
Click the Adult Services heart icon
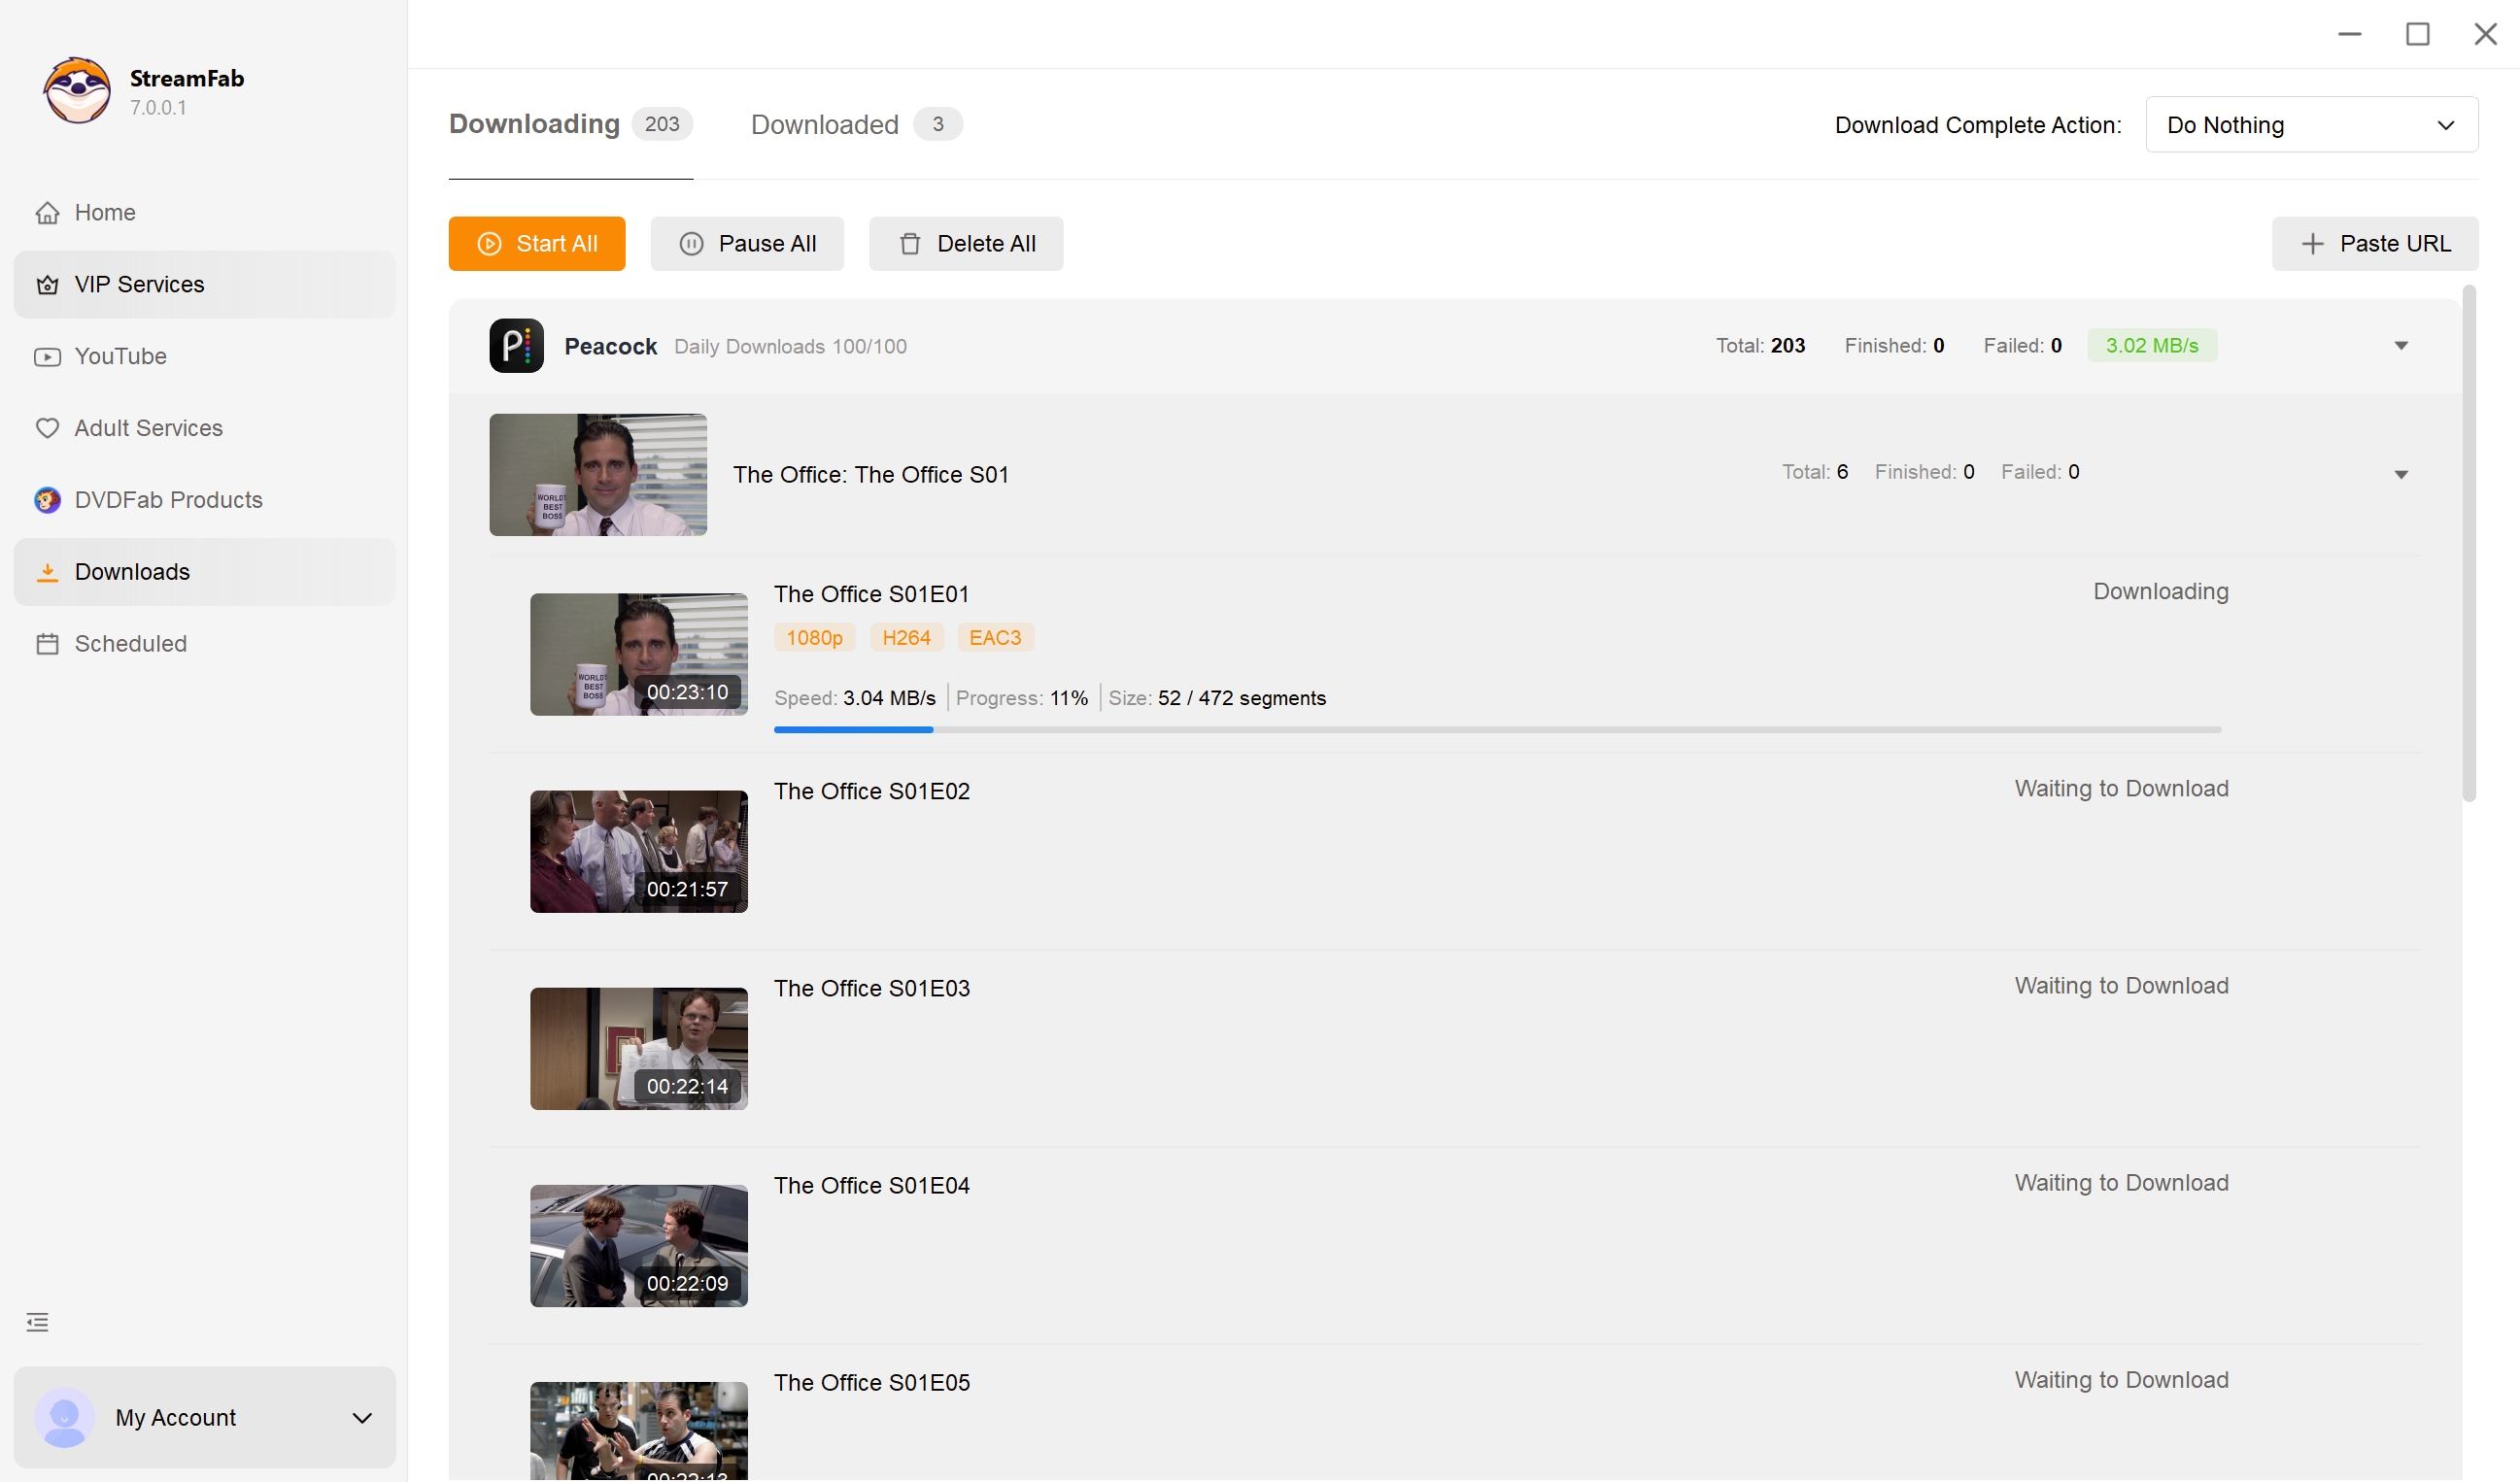(x=47, y=428)
